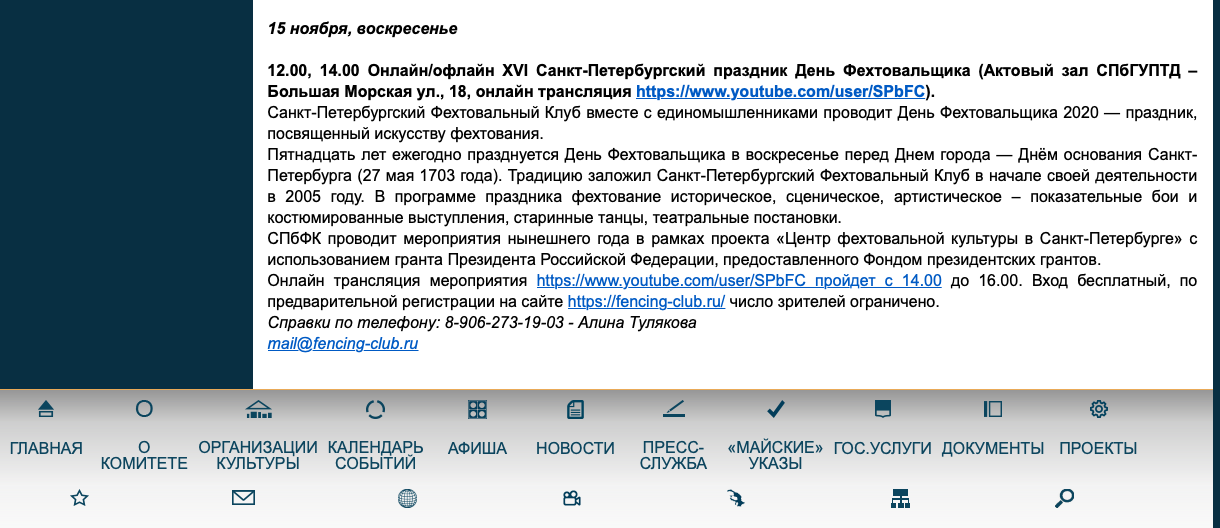Open the Главная menu item
The image size is (1220, 528).
(x=46, y=448)
